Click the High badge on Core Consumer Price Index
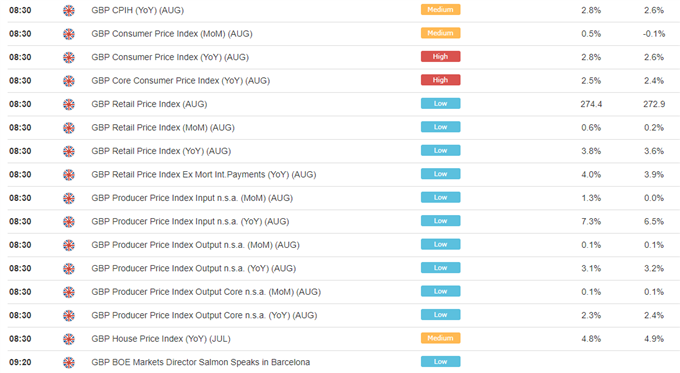Viewport: 680px width, 373px height. coord(440,80)
